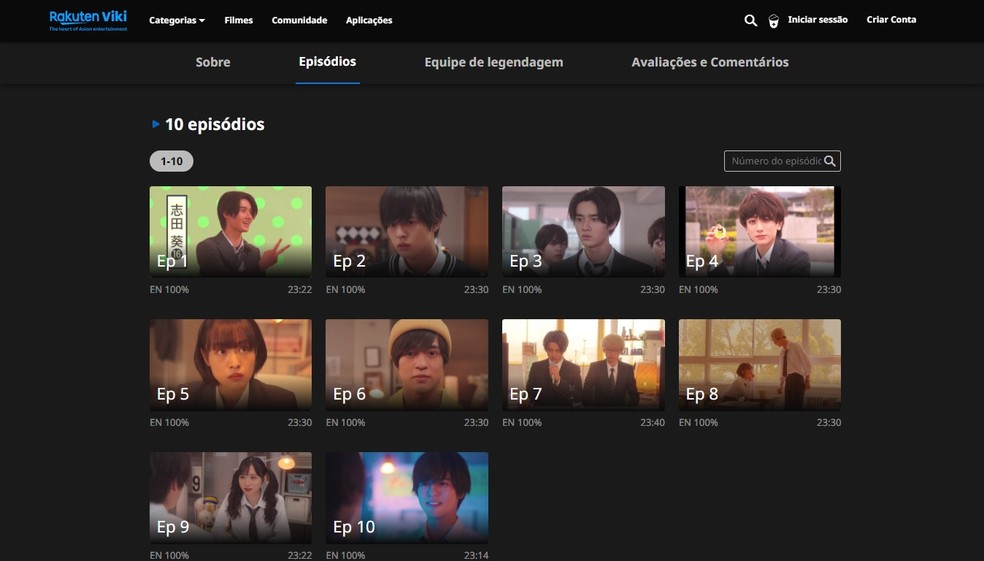984x561 pixels.
Task: Click the 23:14 duration under Ep 10
Action: (x=476, y=555)
